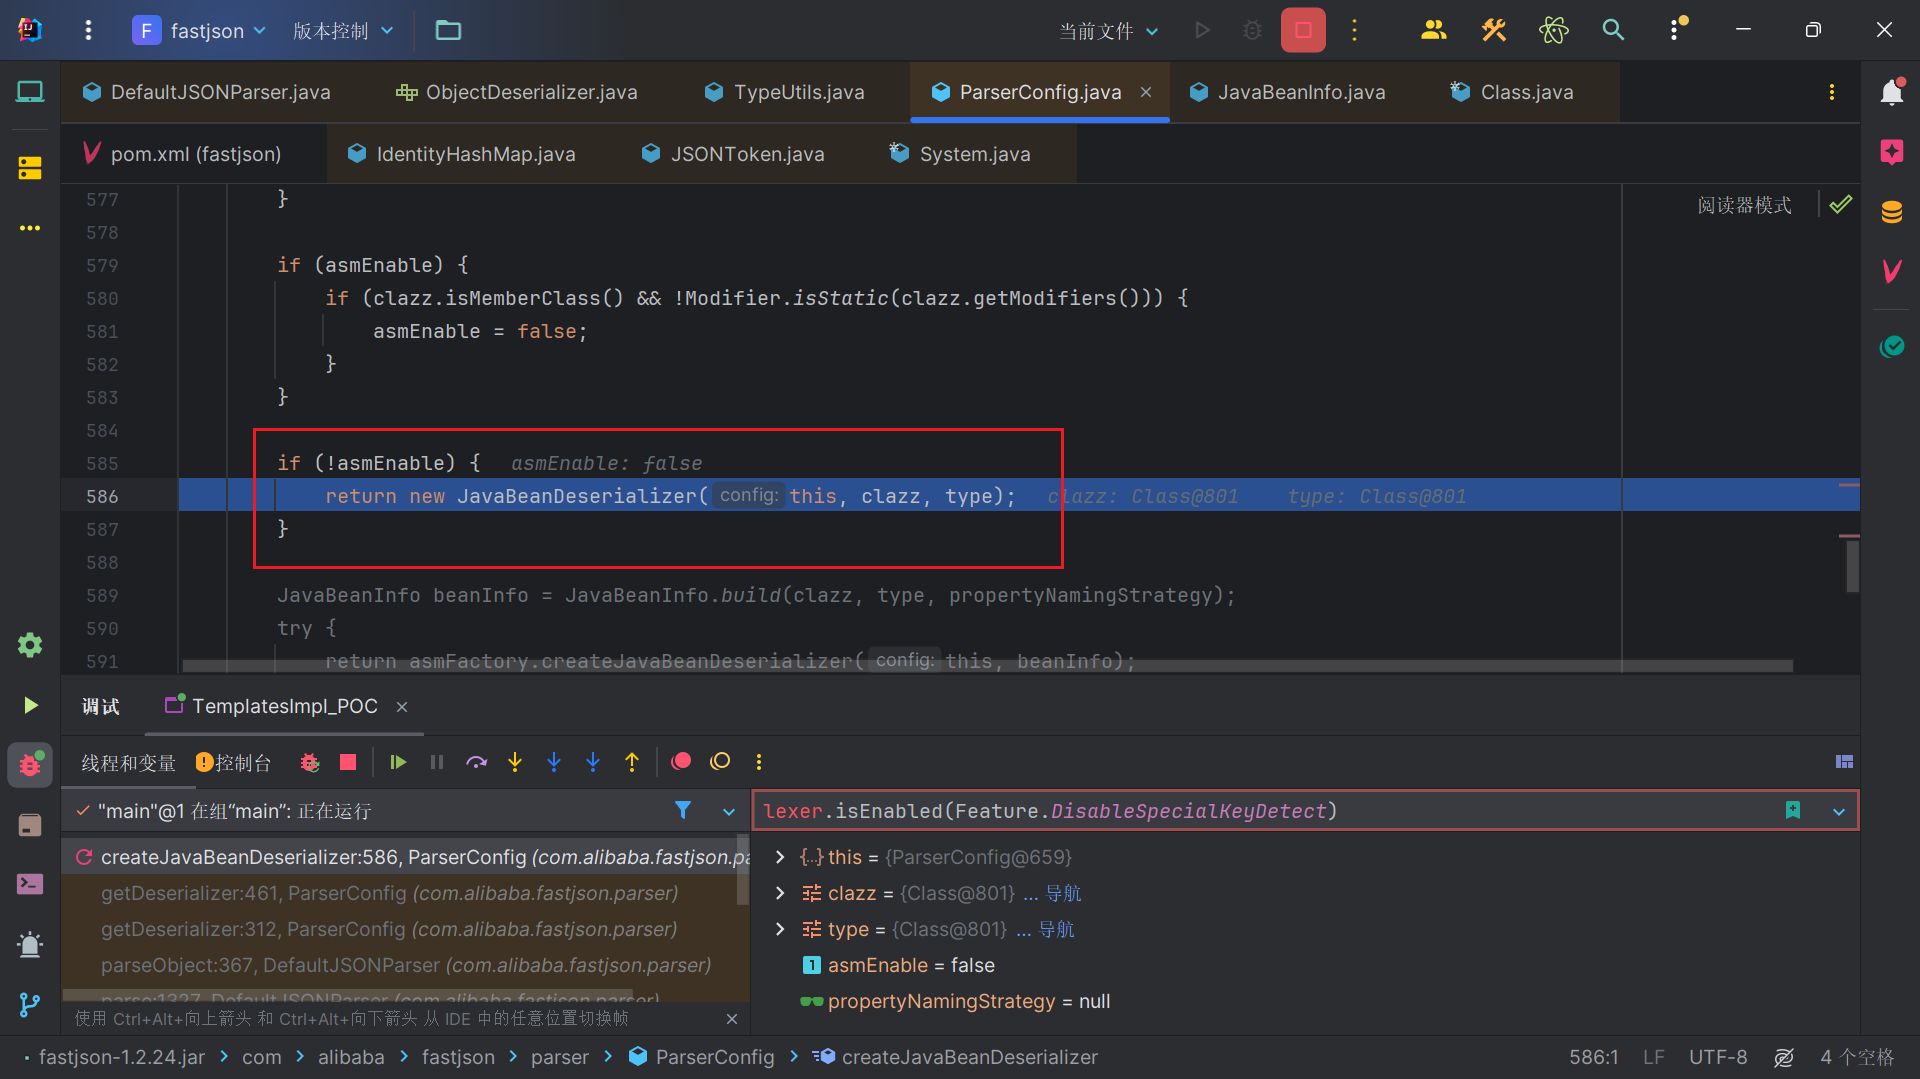This screenshot has width=1920, height=1079.
Task: Switch to 线程和变量 tab
Action: [x=129, y=763]
